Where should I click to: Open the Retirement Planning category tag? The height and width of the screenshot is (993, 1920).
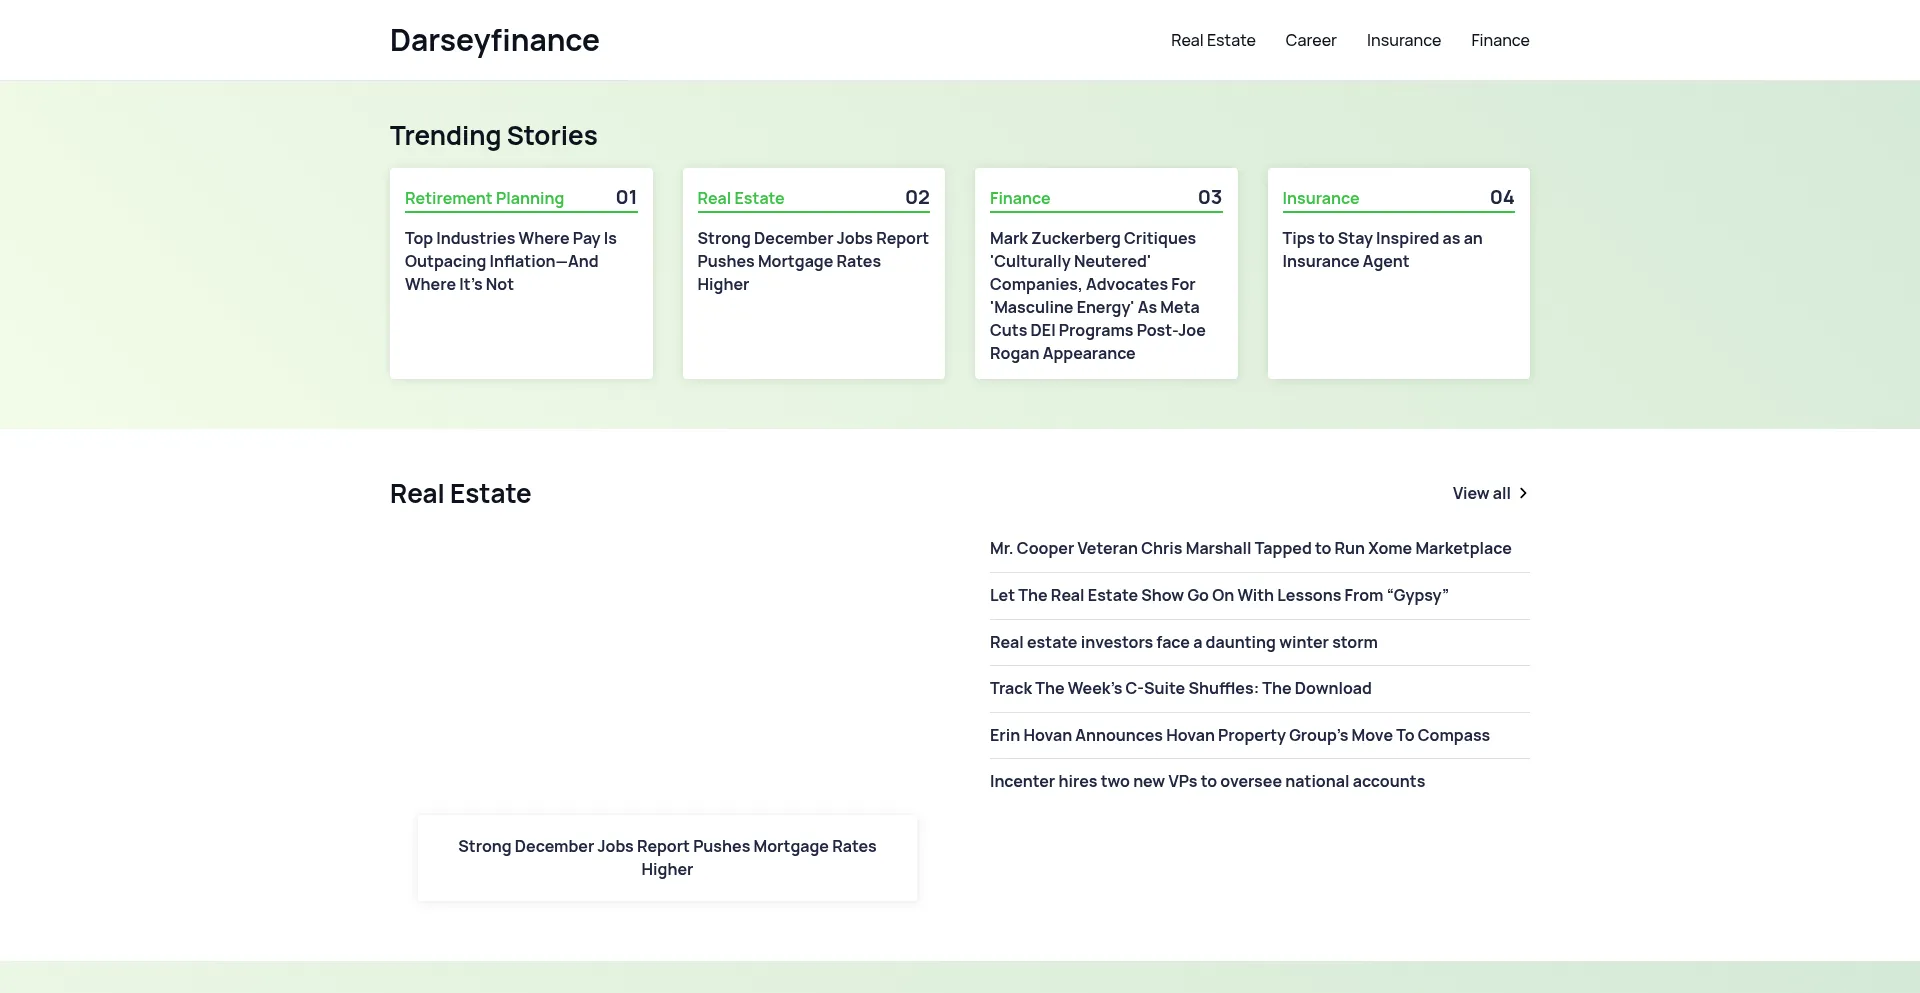point(484,198)
